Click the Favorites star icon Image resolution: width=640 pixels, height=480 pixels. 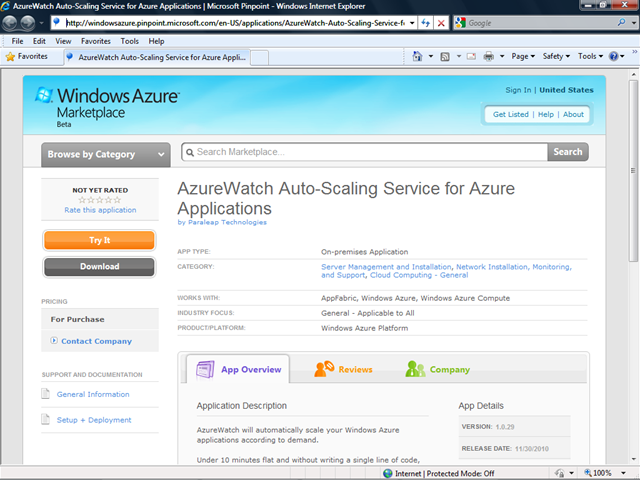point(10,57)
